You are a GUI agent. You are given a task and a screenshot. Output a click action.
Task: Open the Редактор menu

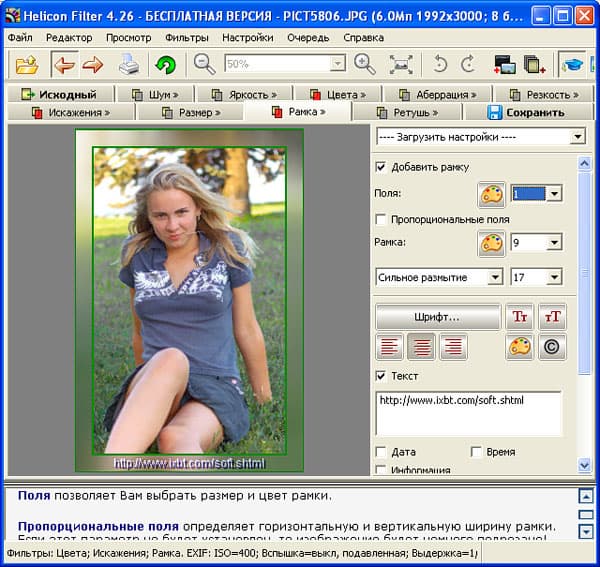pyautogui.click(x=69, y=37)
